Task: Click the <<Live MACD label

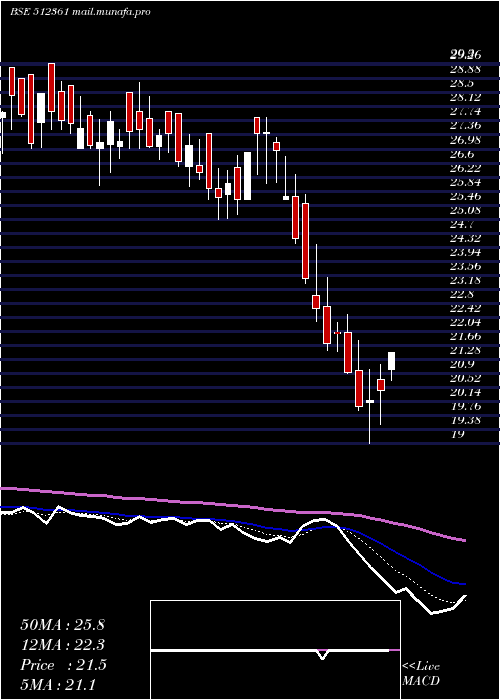Action: (x=421, y=673)
